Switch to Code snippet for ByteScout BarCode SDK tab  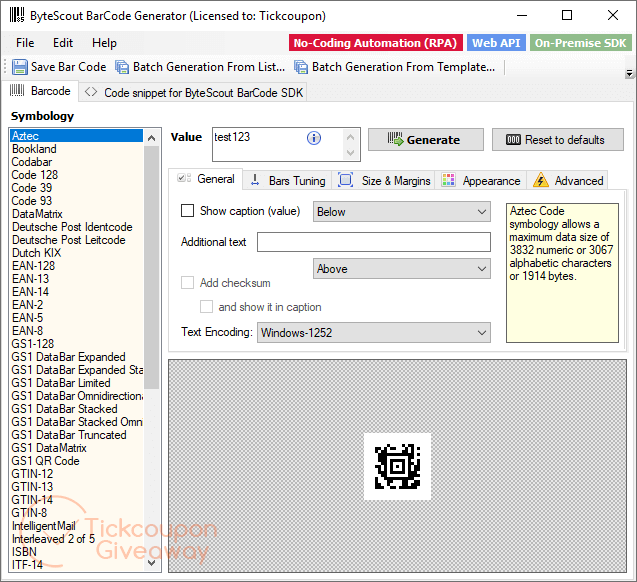[x=193, y=93]
